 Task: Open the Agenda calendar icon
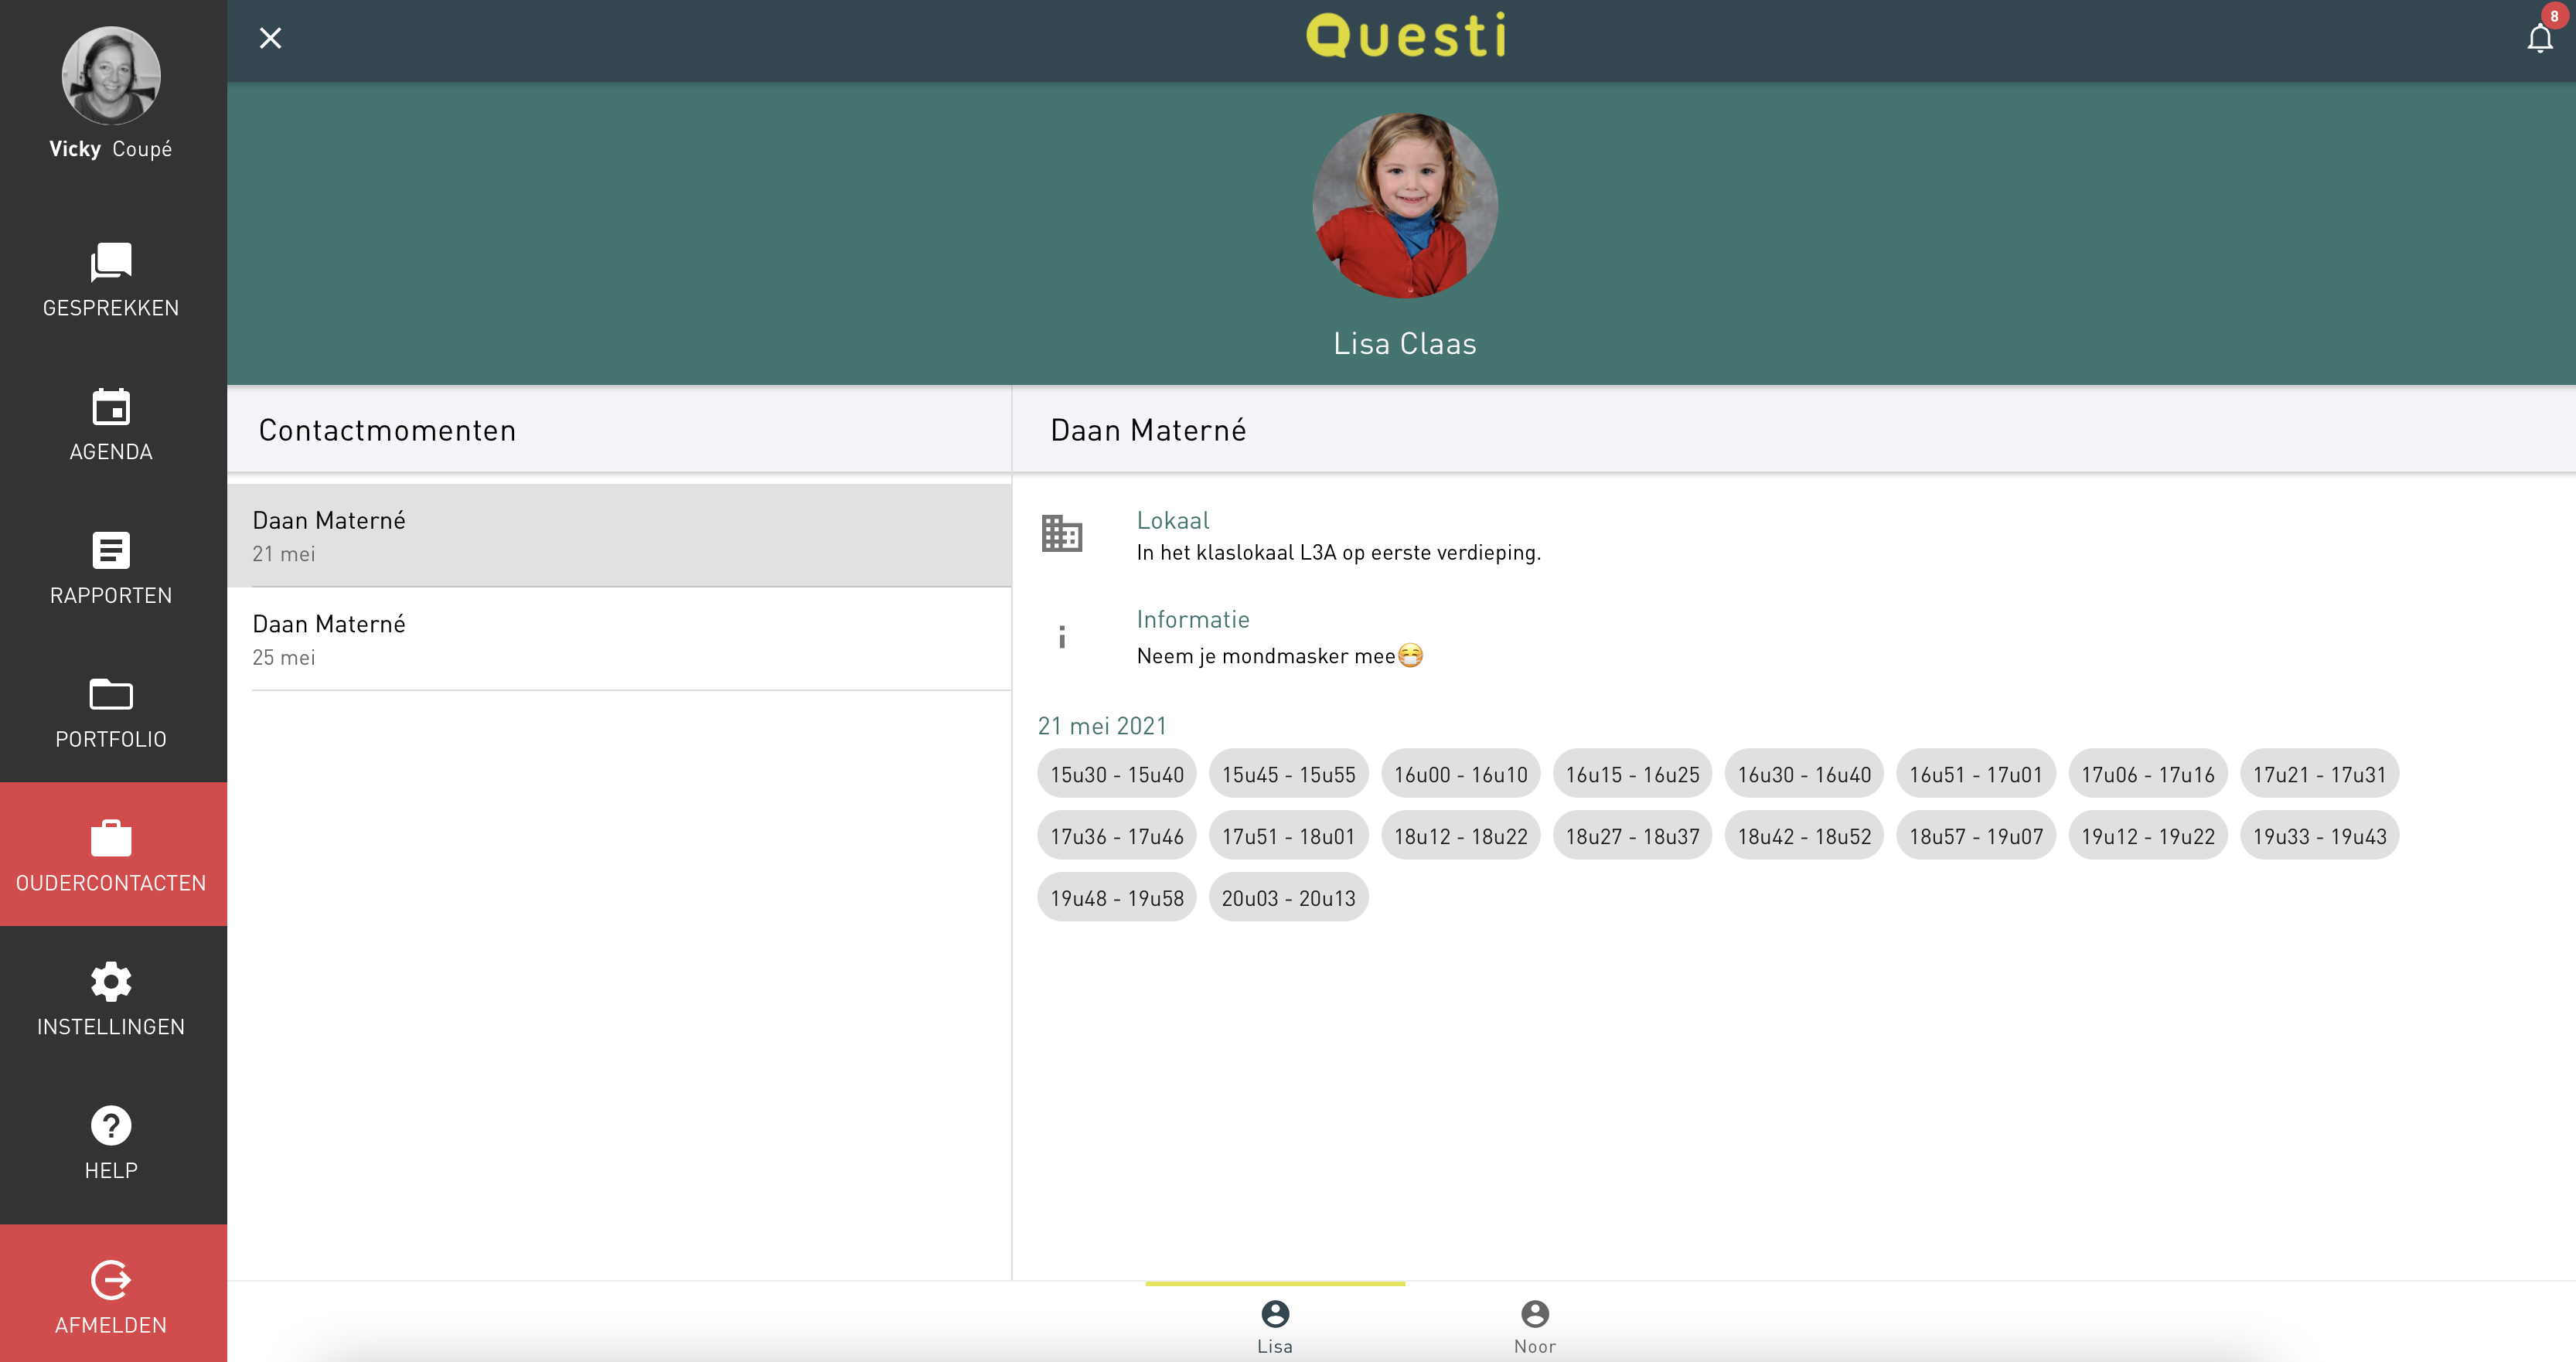(x=111, y=407)
